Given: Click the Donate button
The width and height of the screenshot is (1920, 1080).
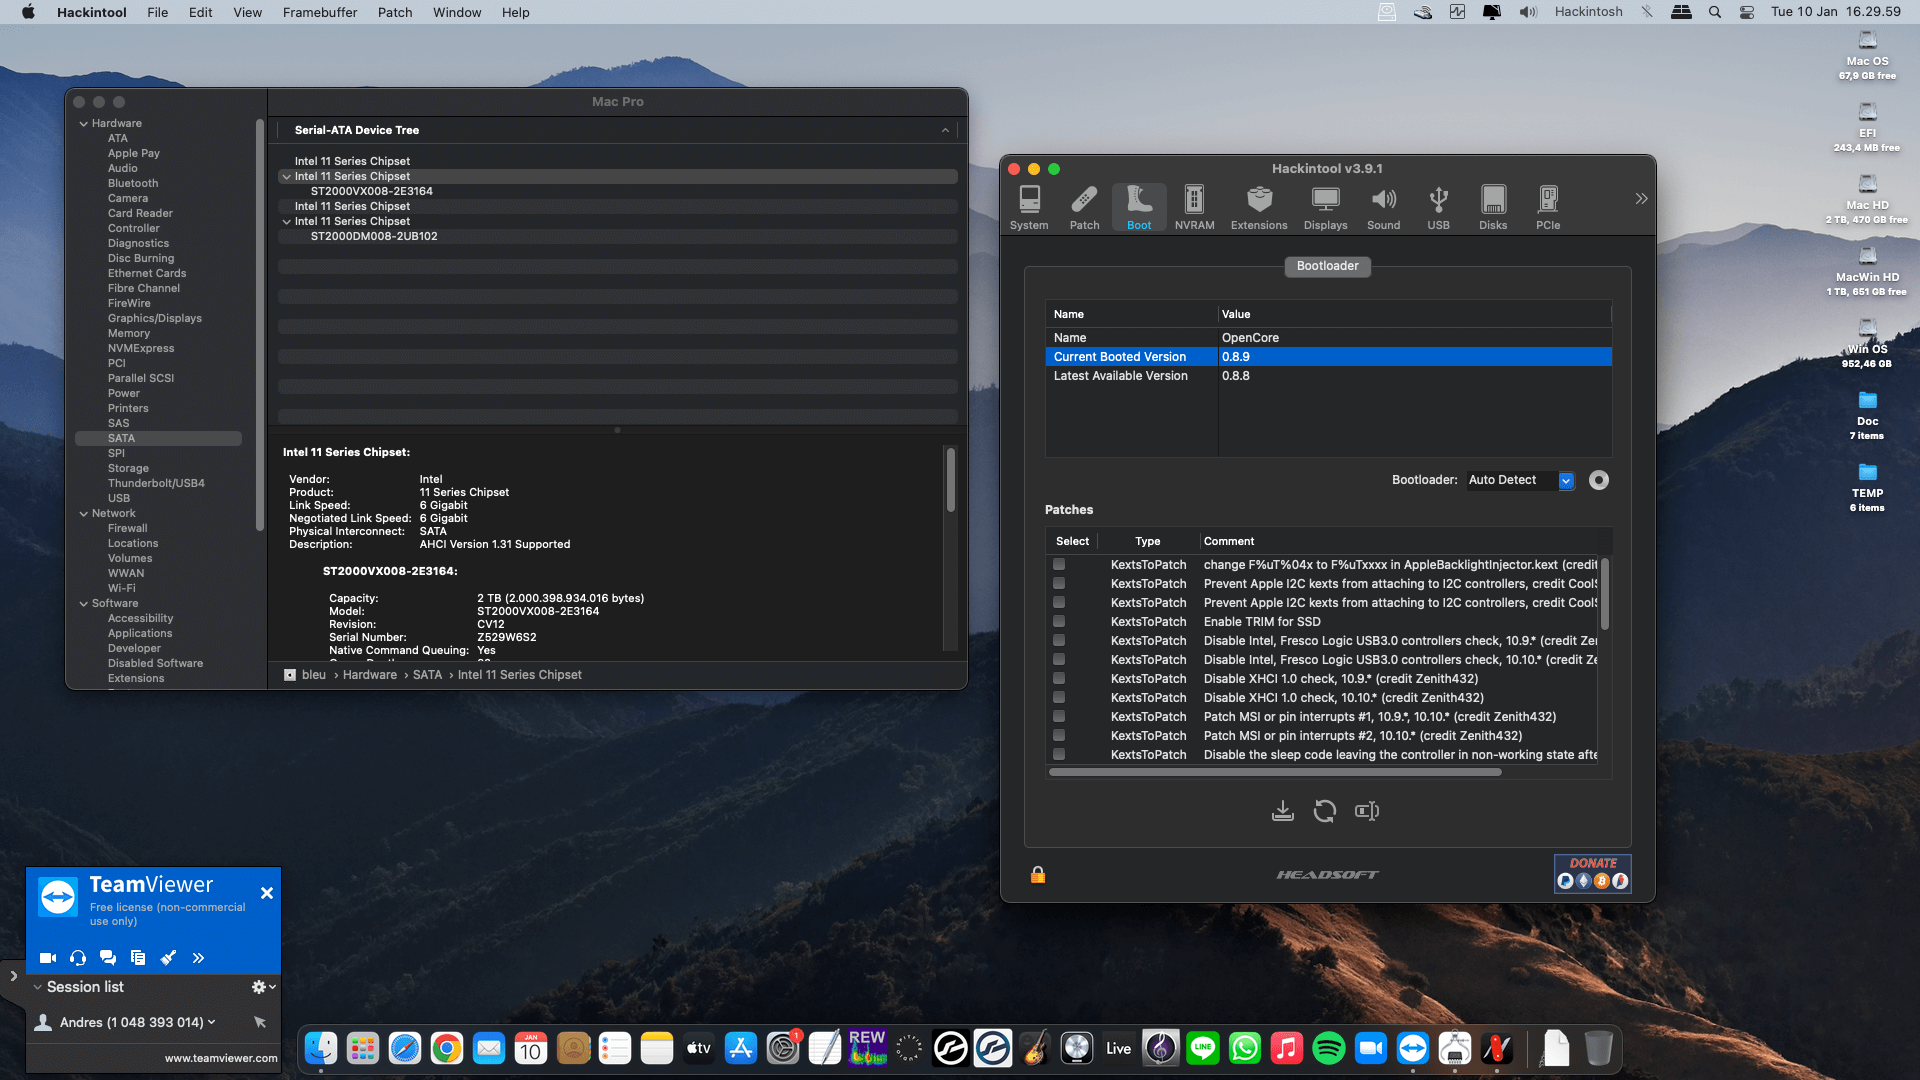Looking at the screenshot, I should (1592, 873).
